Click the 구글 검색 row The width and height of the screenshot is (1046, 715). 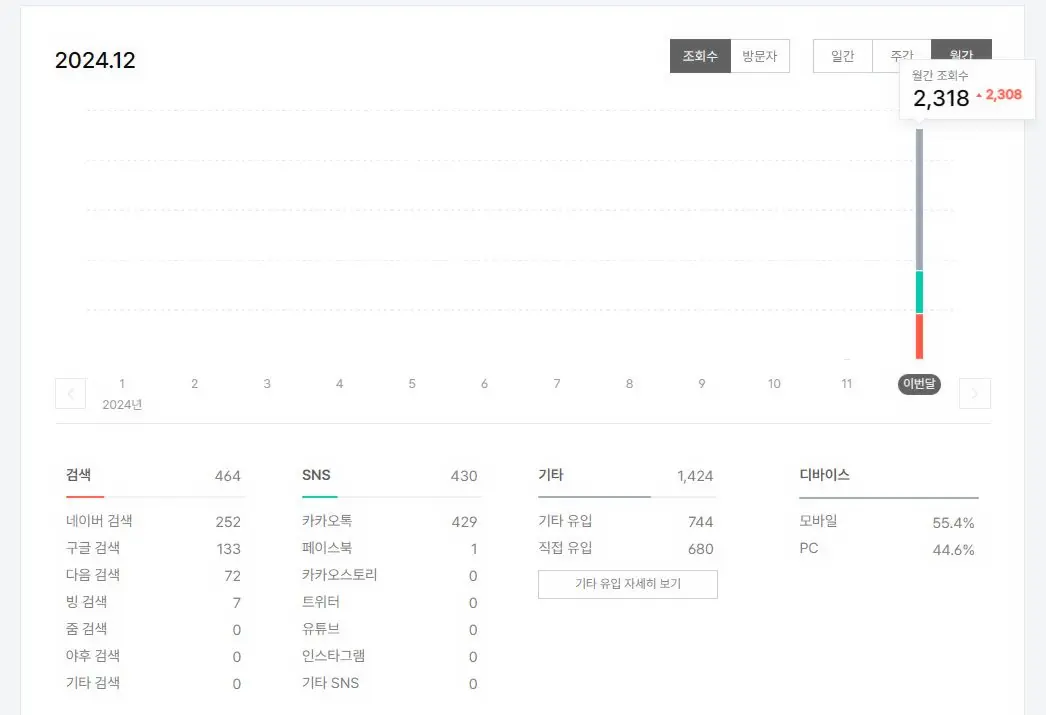[92, 548]
